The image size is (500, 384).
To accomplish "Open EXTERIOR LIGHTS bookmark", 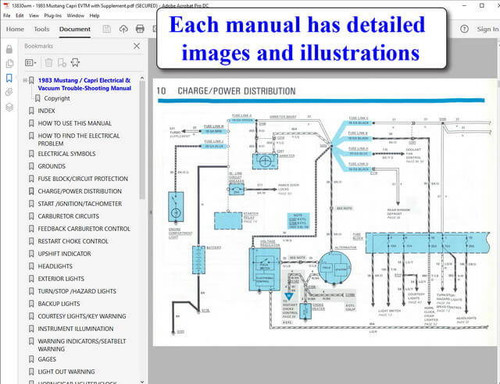I will [x=61, y=279].
